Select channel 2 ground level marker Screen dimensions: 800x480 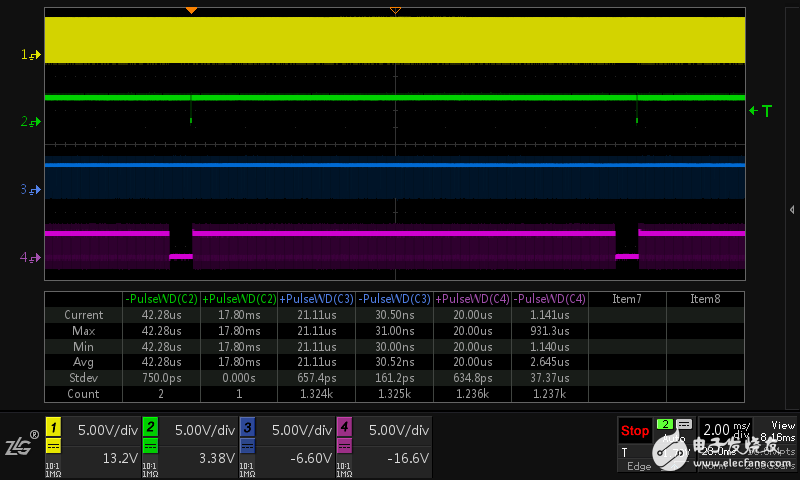[31, 122]
